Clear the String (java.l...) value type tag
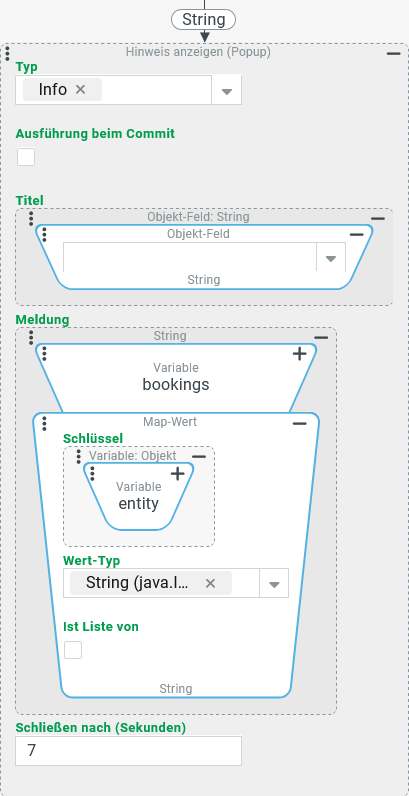Image resolution: width=409 pixels, height=796 pixels. 210,583
